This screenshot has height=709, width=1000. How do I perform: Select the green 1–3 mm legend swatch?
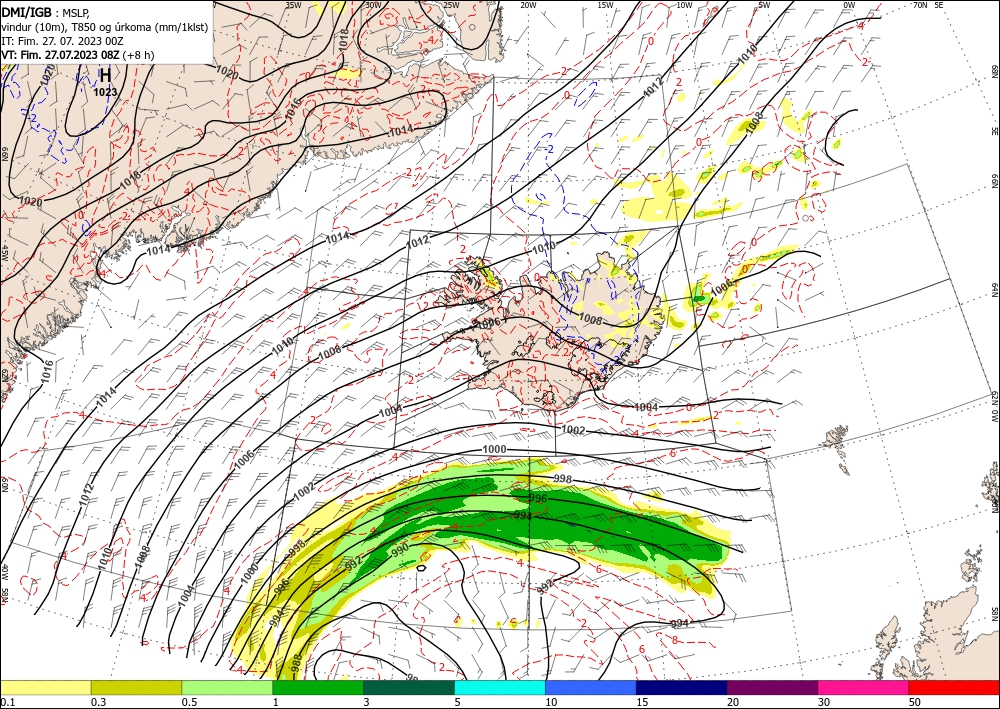pos(318,687)
